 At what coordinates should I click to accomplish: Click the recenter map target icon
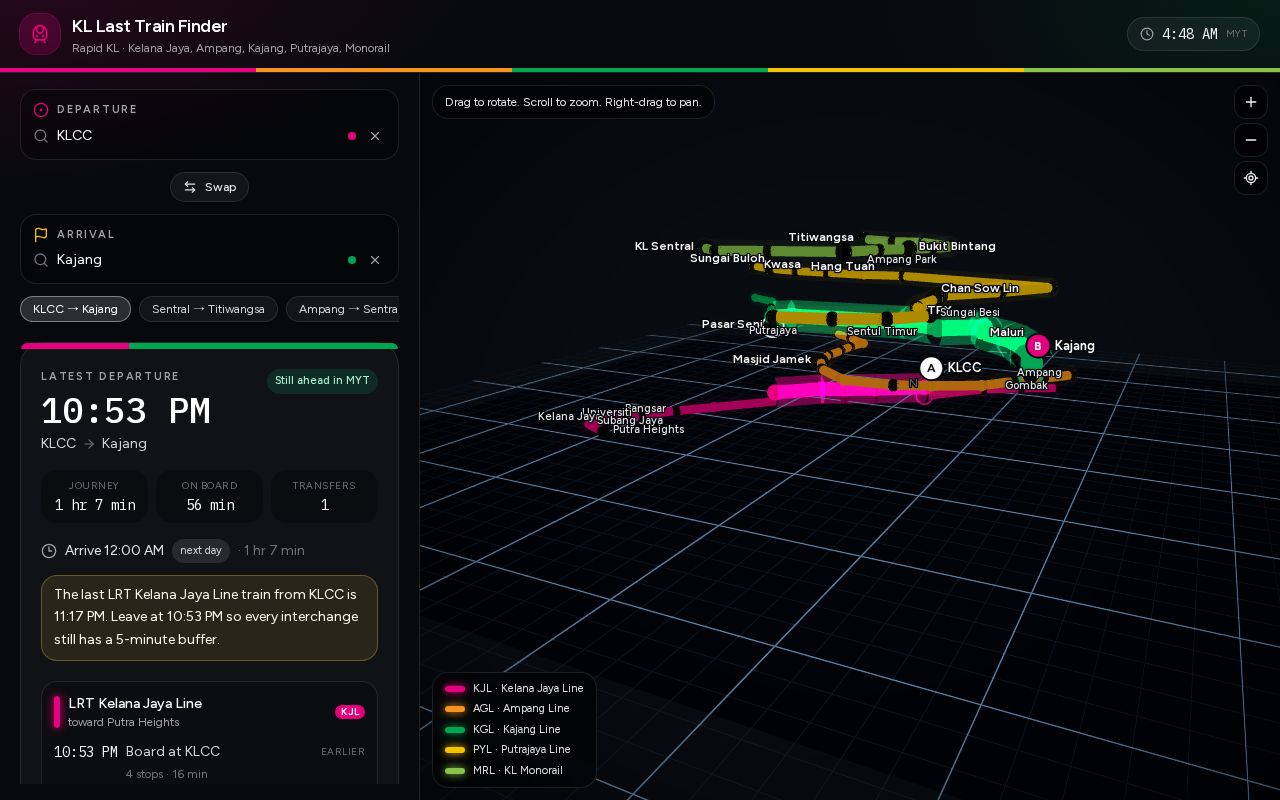1251,178
